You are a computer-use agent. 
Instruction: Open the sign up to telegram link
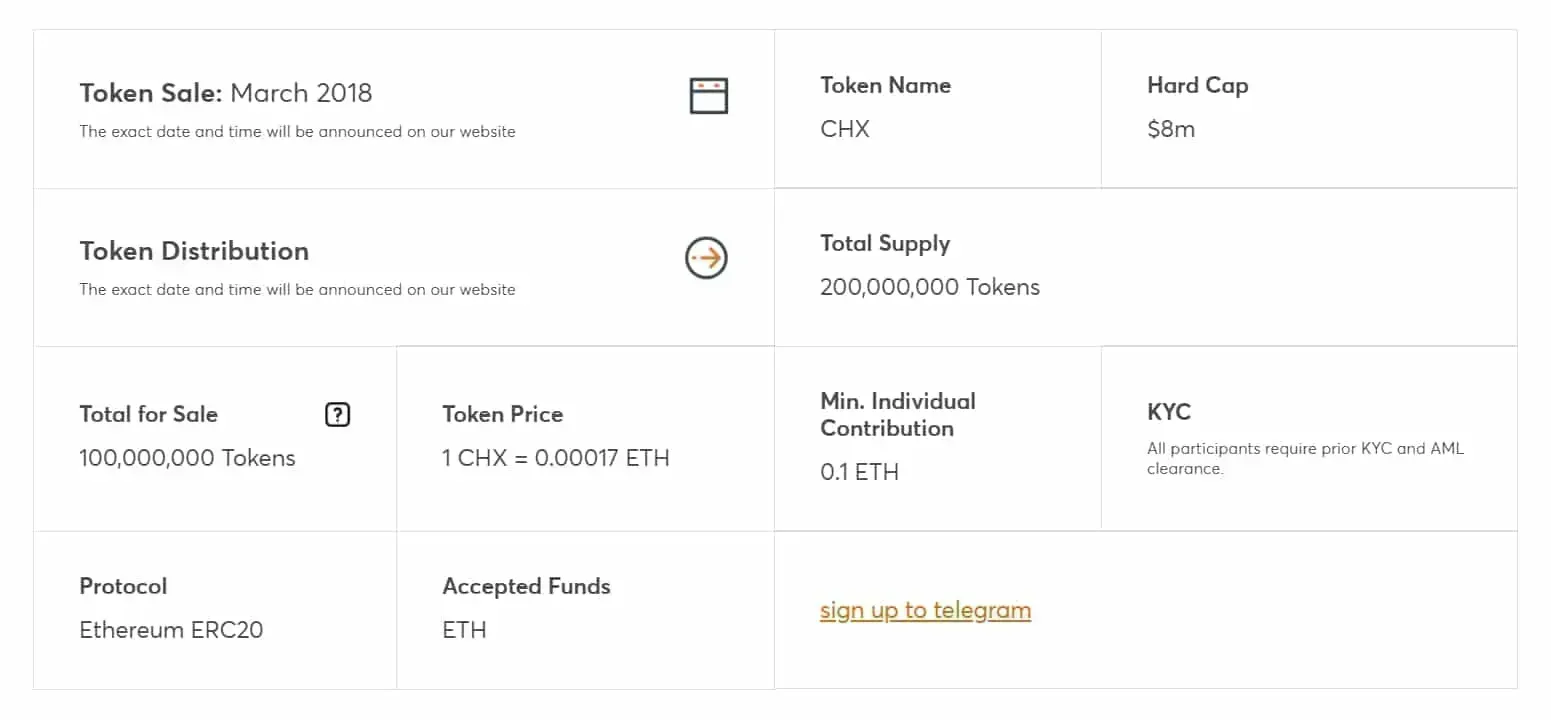(x=925, y=610)
